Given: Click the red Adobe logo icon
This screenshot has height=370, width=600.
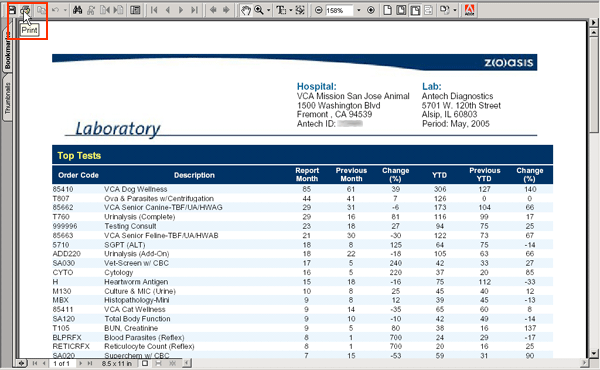Looking at the screenshot, I should coord(470,10).
